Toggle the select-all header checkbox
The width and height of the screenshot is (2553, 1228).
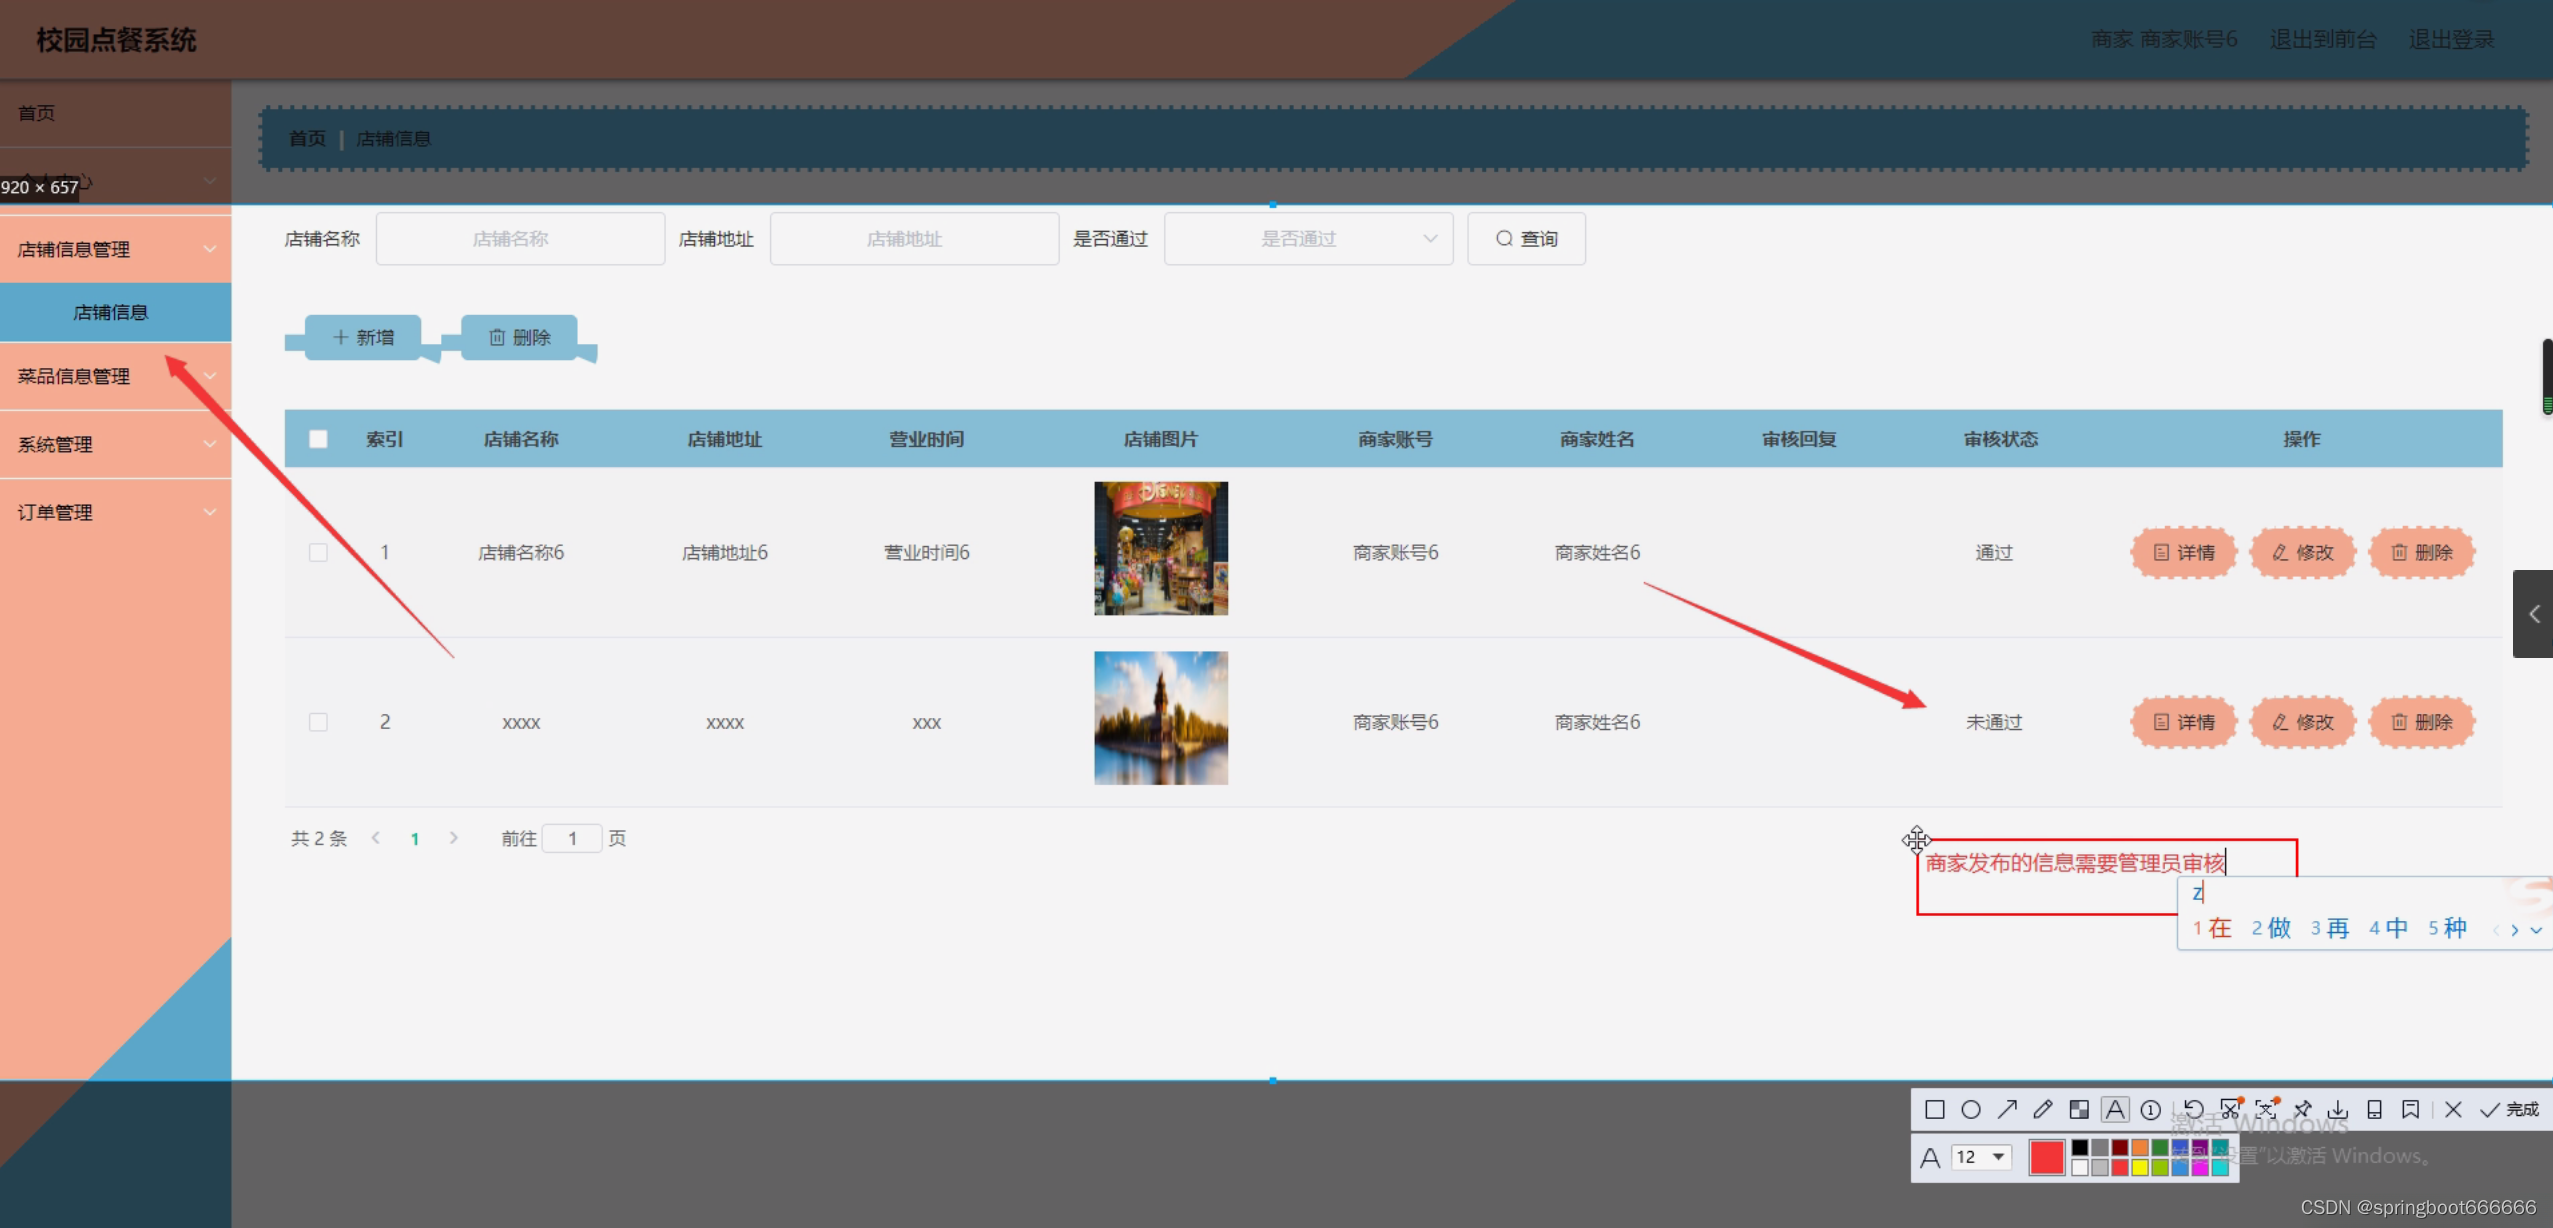[x=318, y=439]
